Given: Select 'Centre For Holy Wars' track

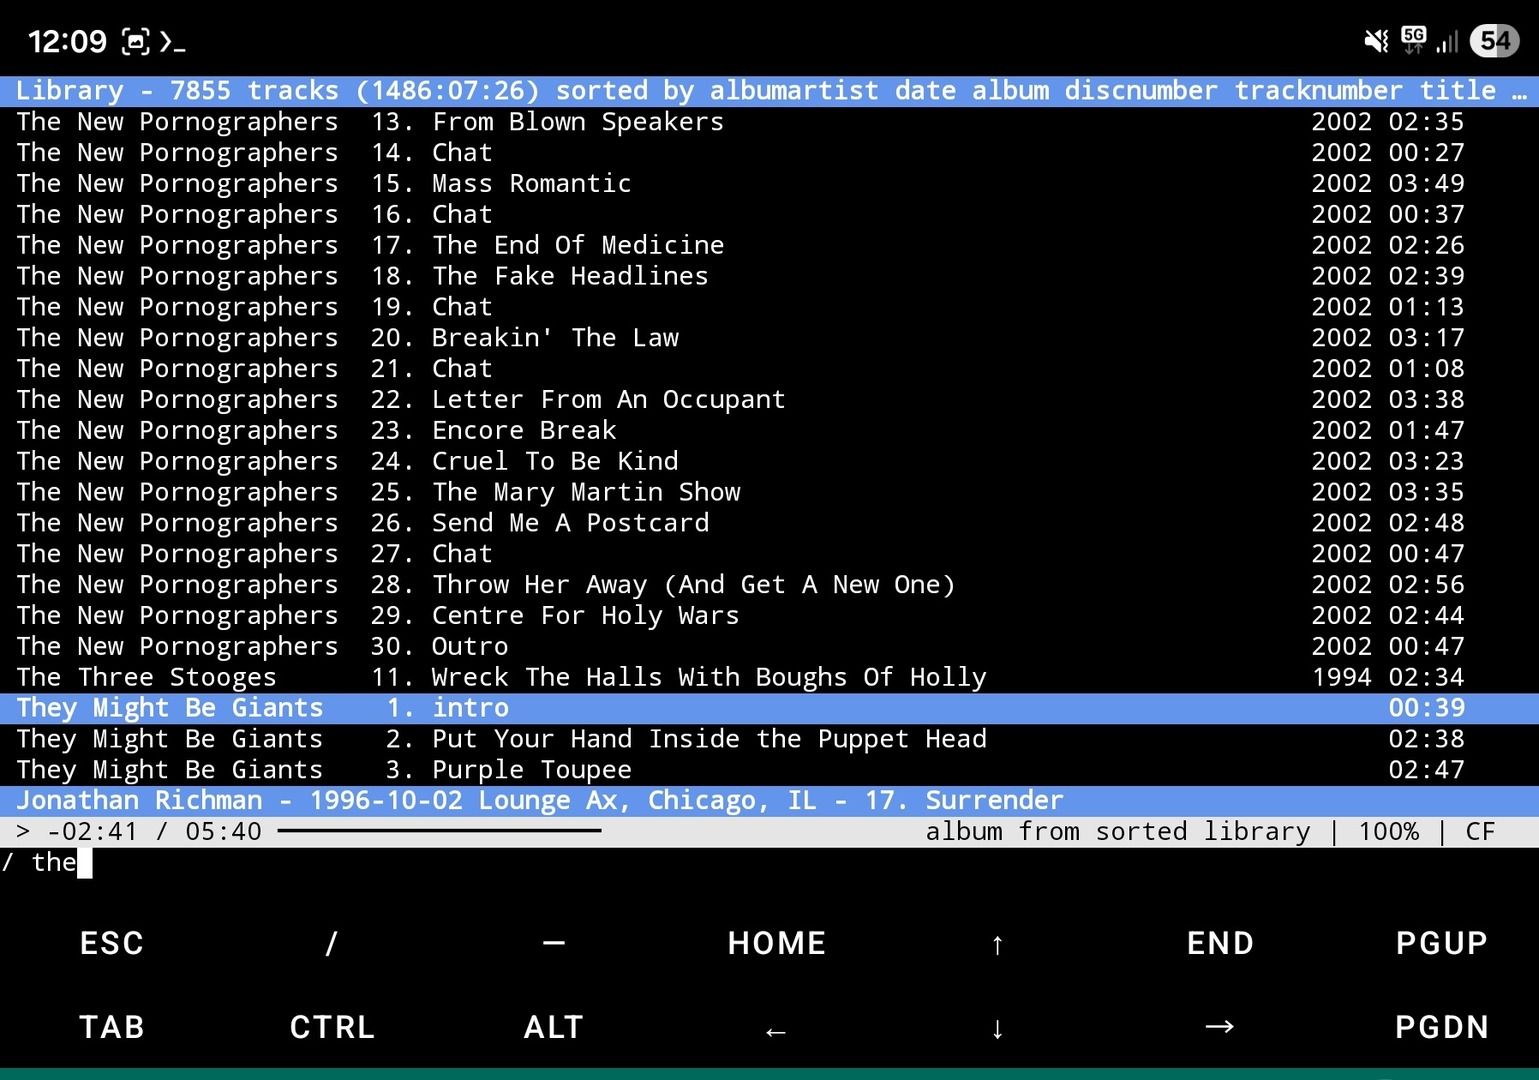Looking at the screenshot, I should click(769, 615).
